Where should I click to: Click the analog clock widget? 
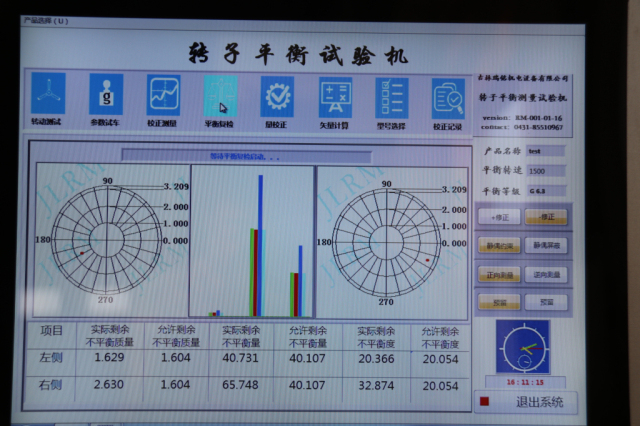tap(523, 347)
